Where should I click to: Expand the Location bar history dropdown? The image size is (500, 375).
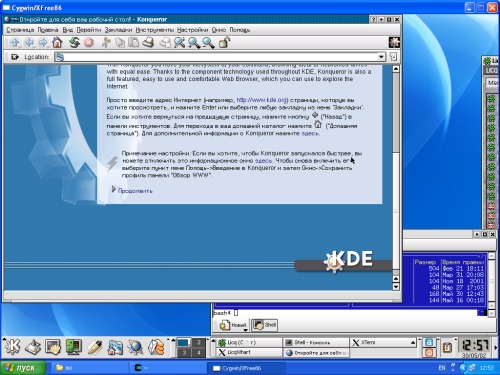click(381, 57)
